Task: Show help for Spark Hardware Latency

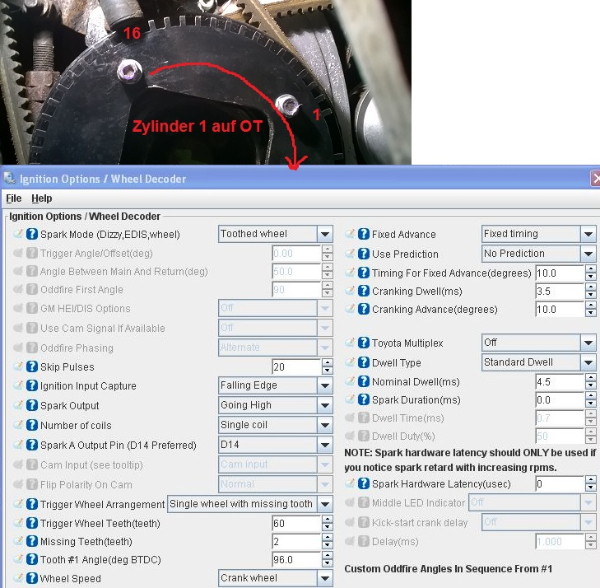Action: coord(364,483)
